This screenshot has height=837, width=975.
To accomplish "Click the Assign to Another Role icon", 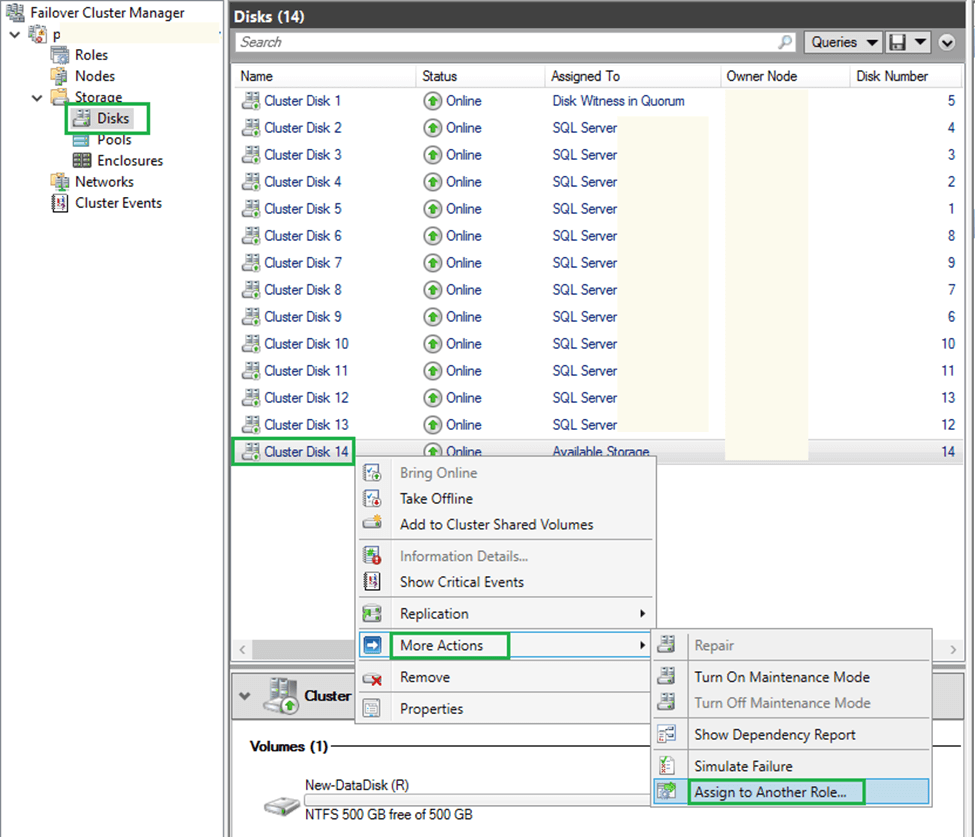I will (x=667, y=791).
